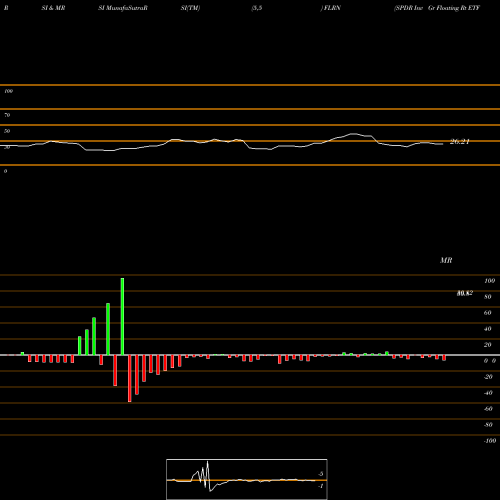Click the MR axis label -40

488,393
